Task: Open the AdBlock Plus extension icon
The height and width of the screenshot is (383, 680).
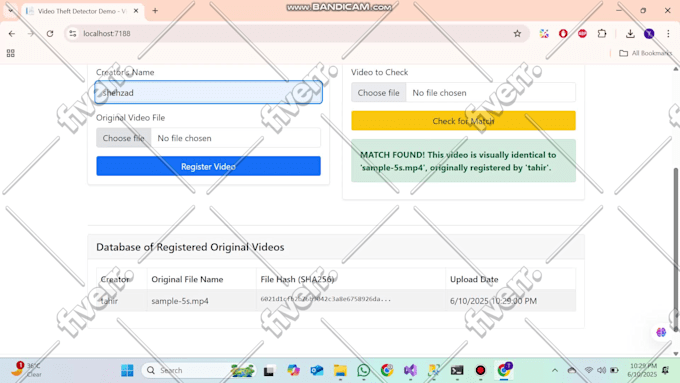Action: click(582, 33)
